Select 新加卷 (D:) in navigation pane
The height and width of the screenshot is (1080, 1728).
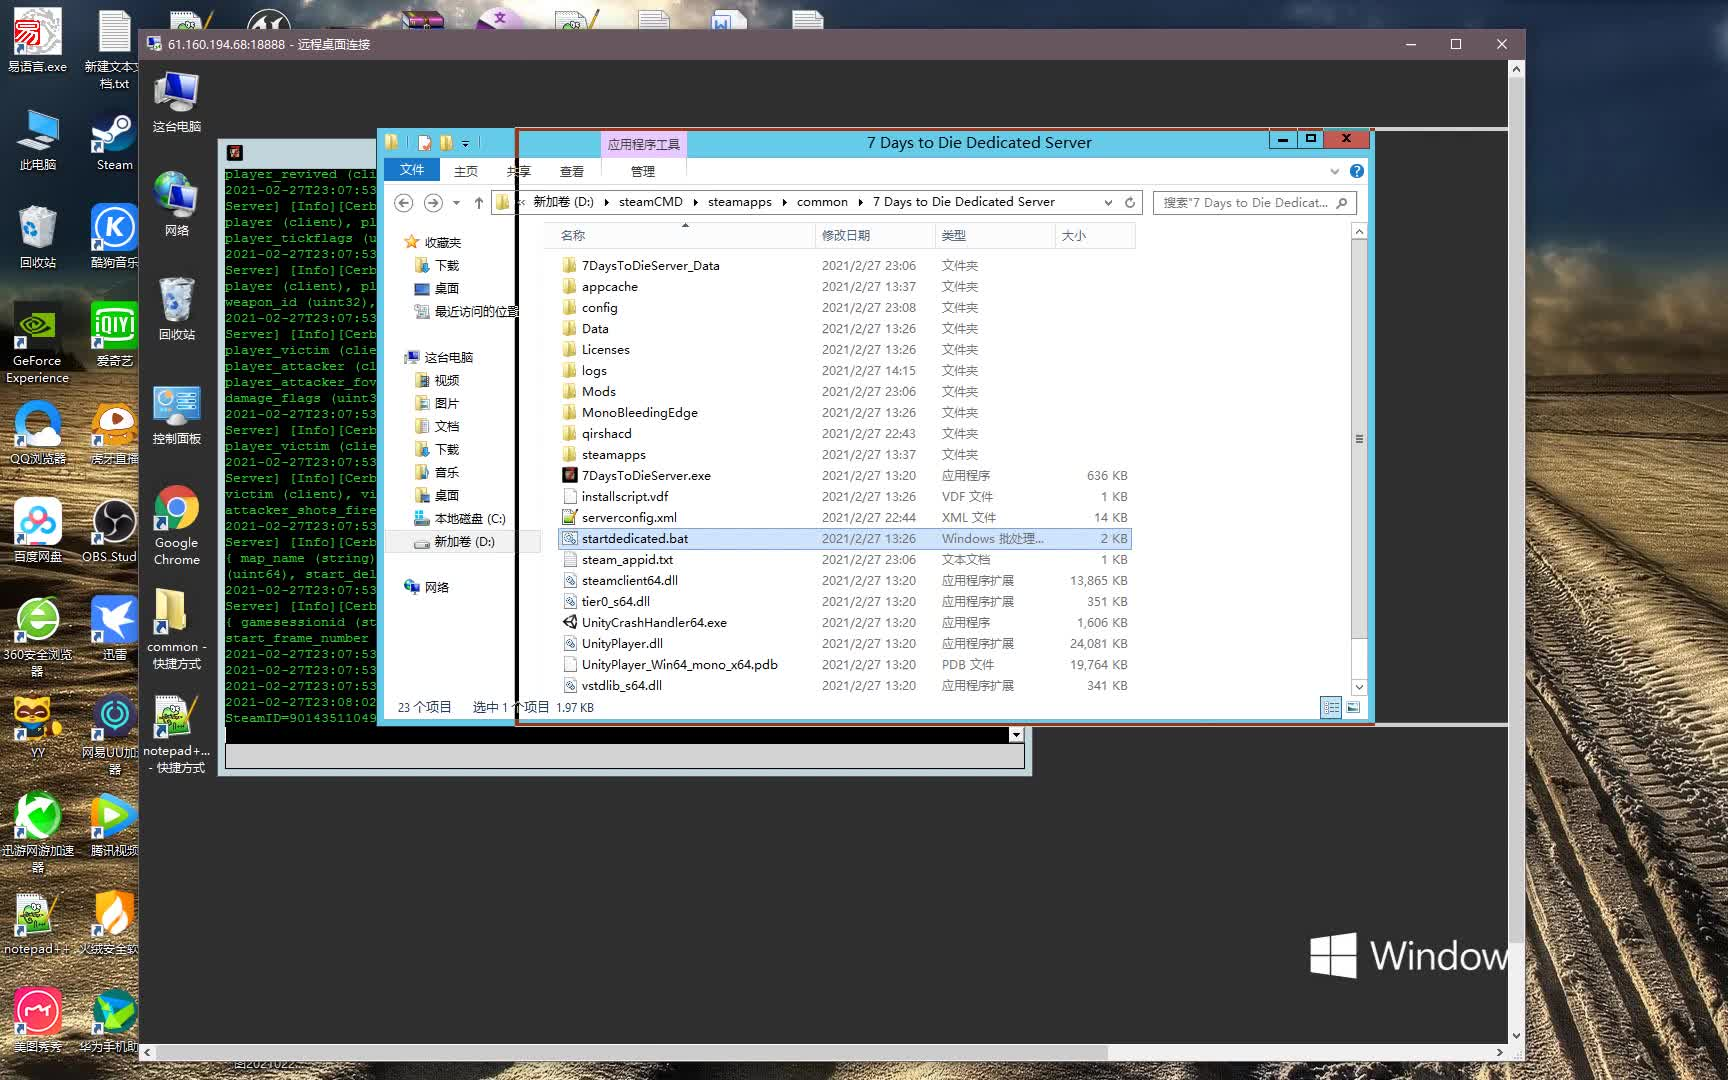(x=464, y=541)
